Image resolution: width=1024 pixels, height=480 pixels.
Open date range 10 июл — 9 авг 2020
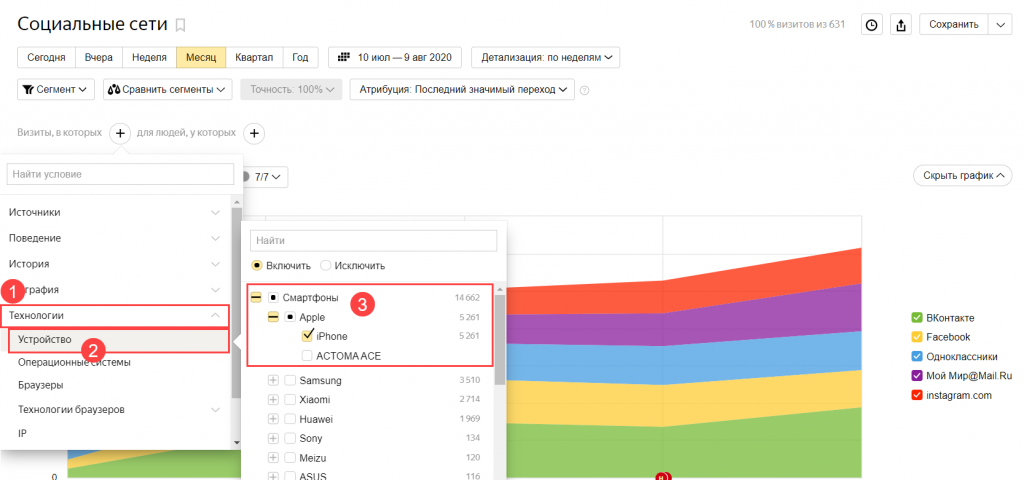point(394,57)
